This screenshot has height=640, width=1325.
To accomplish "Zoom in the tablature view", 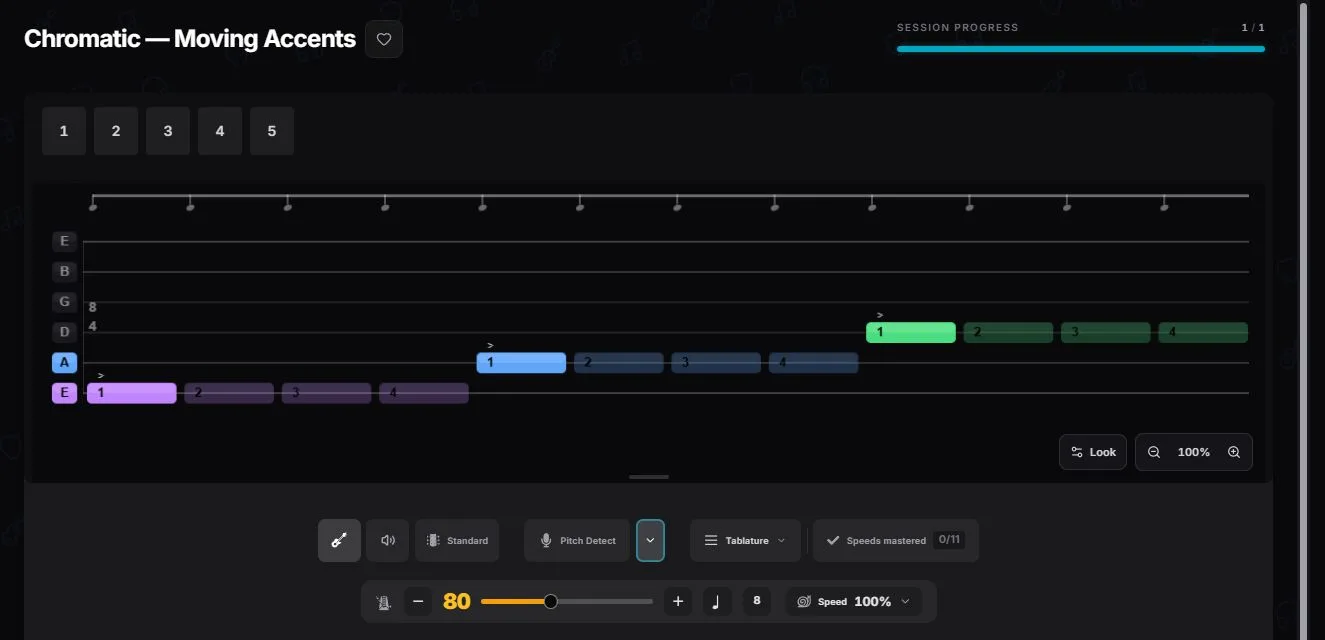I will coord(1234,452).
